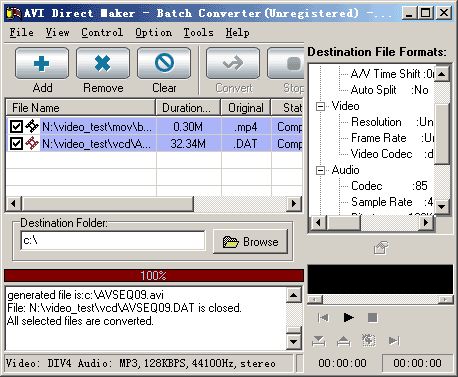Image resolution: width=458 pixels, height=377 pixels.
Task: Click the mark-in trim icon
Action: pos(319,341)
